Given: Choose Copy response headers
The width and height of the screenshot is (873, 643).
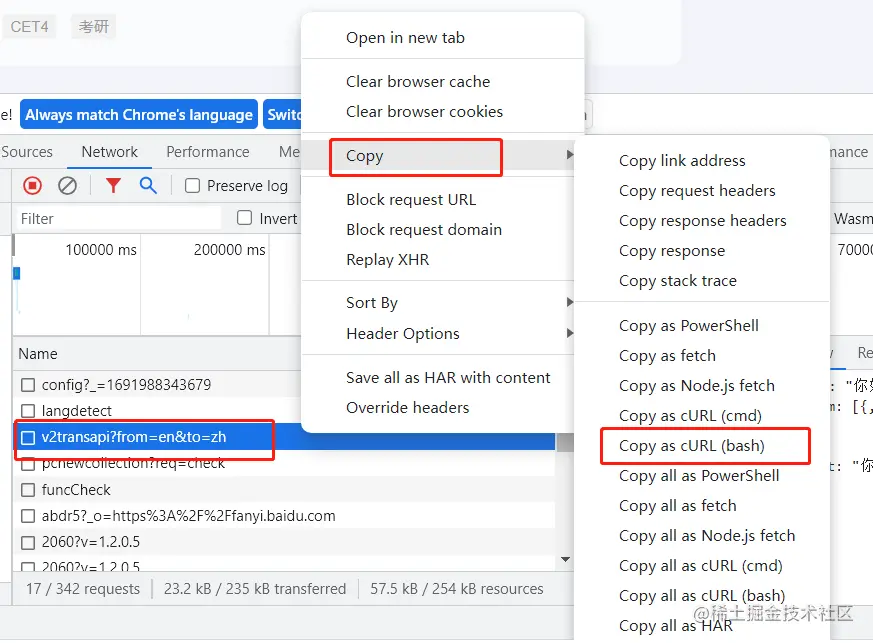Looking at the screenshot, I should (x=703, y=221).
